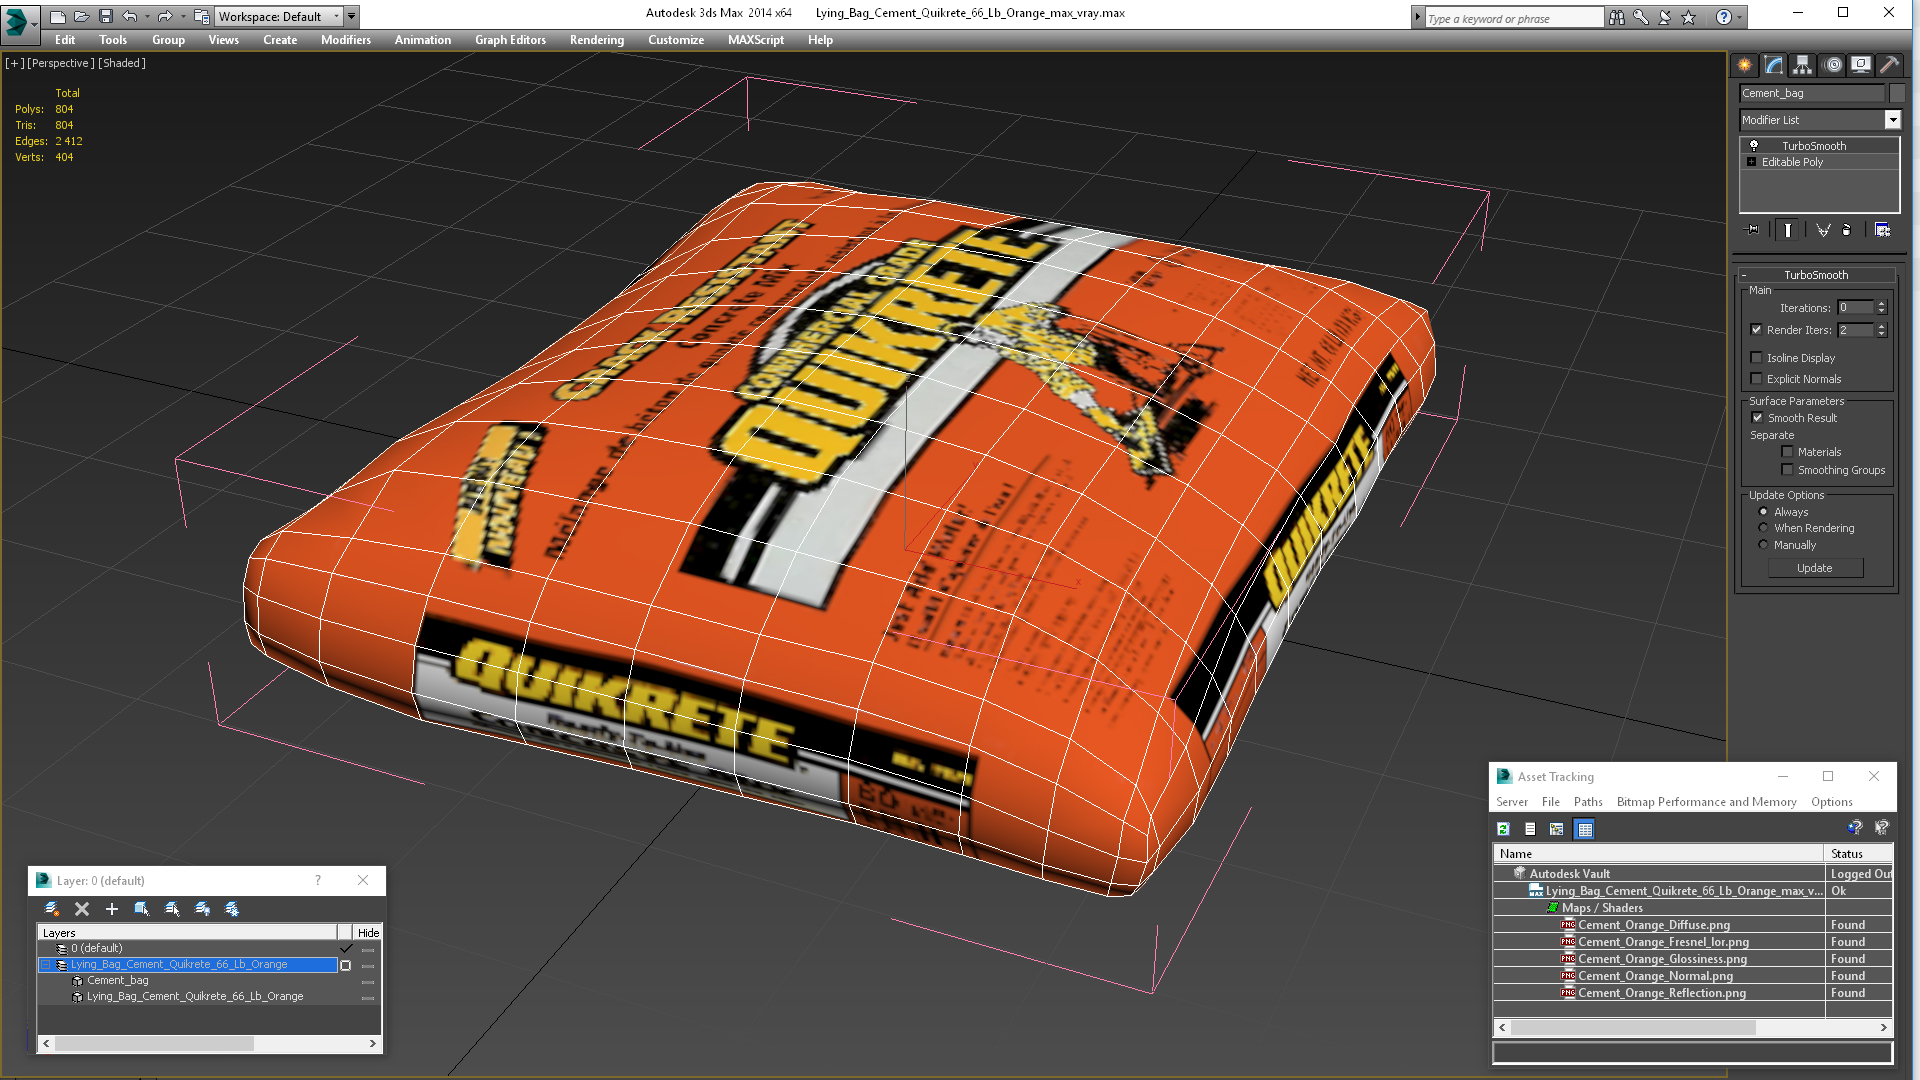
Task: Switch Asset Tracking to table view icon
Action: click(x=1584, y=829)
